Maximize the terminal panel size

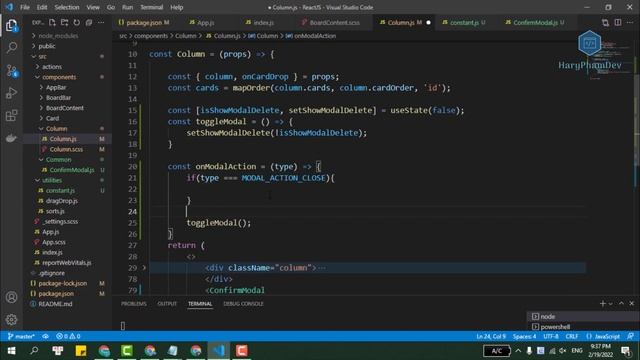click(x=621, y=303)
